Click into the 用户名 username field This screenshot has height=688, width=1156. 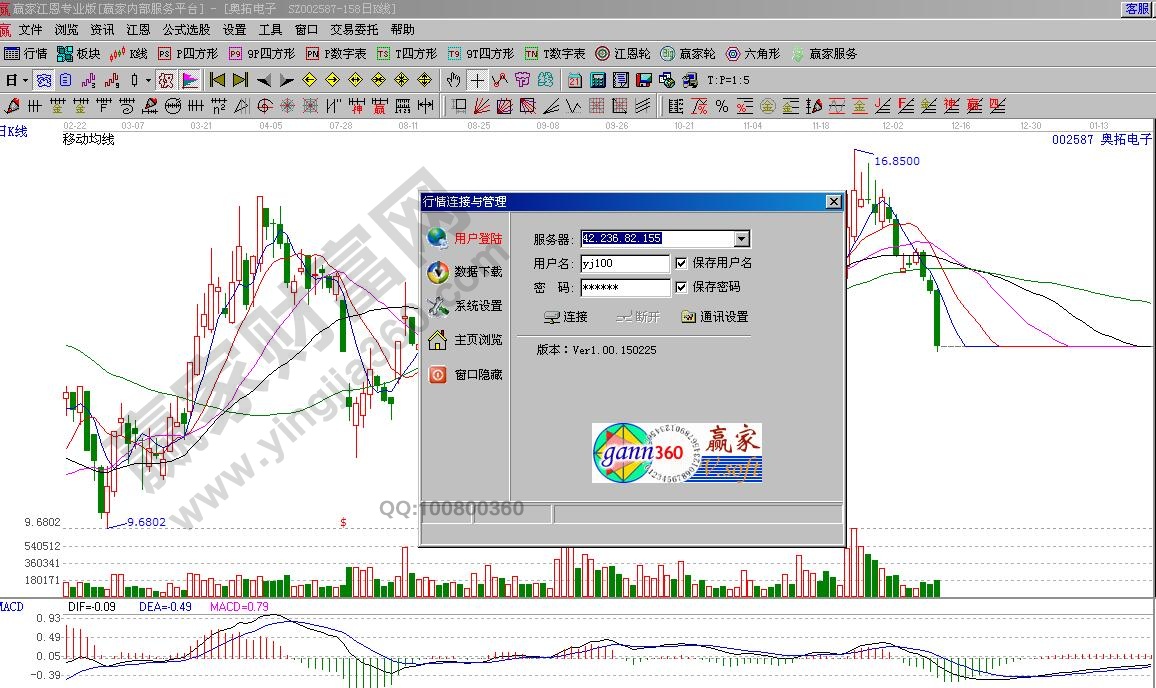coord(624,264)
